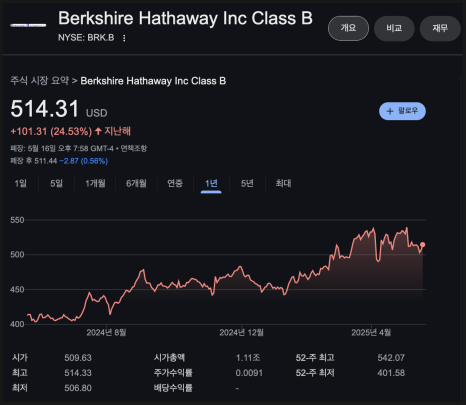Click the 주가수익률 value 0.0091
466x405 pixels.
click(249, 373)
